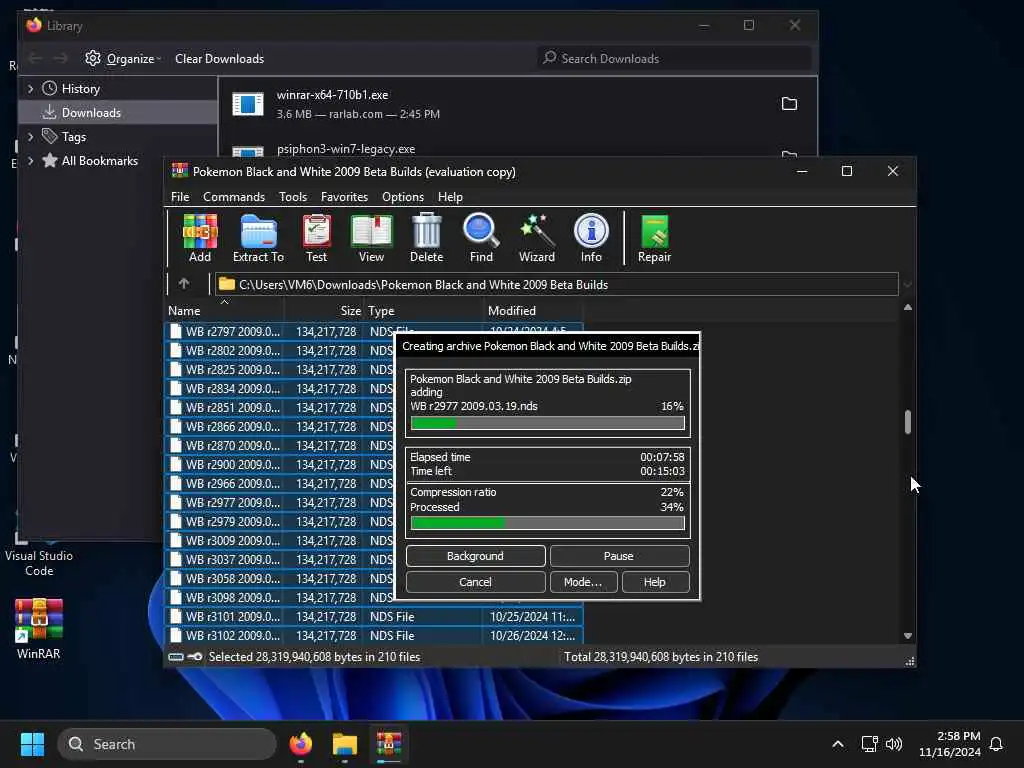
Task: Go up one folder level arrow
Action: (184, 284)
